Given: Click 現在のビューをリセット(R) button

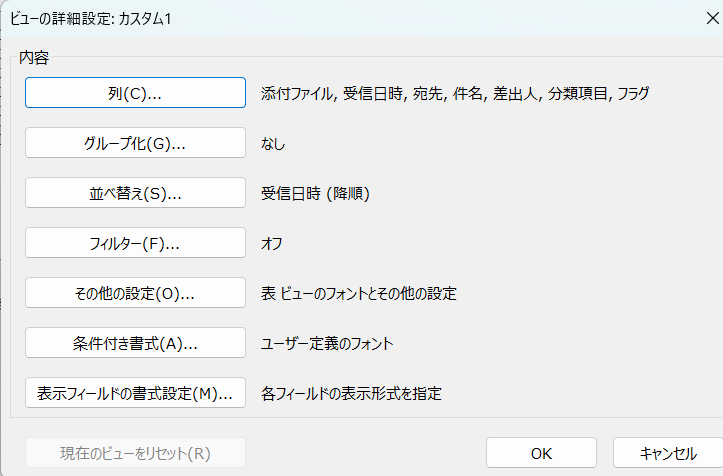Looking at the screenshot, I should [135, 453].
